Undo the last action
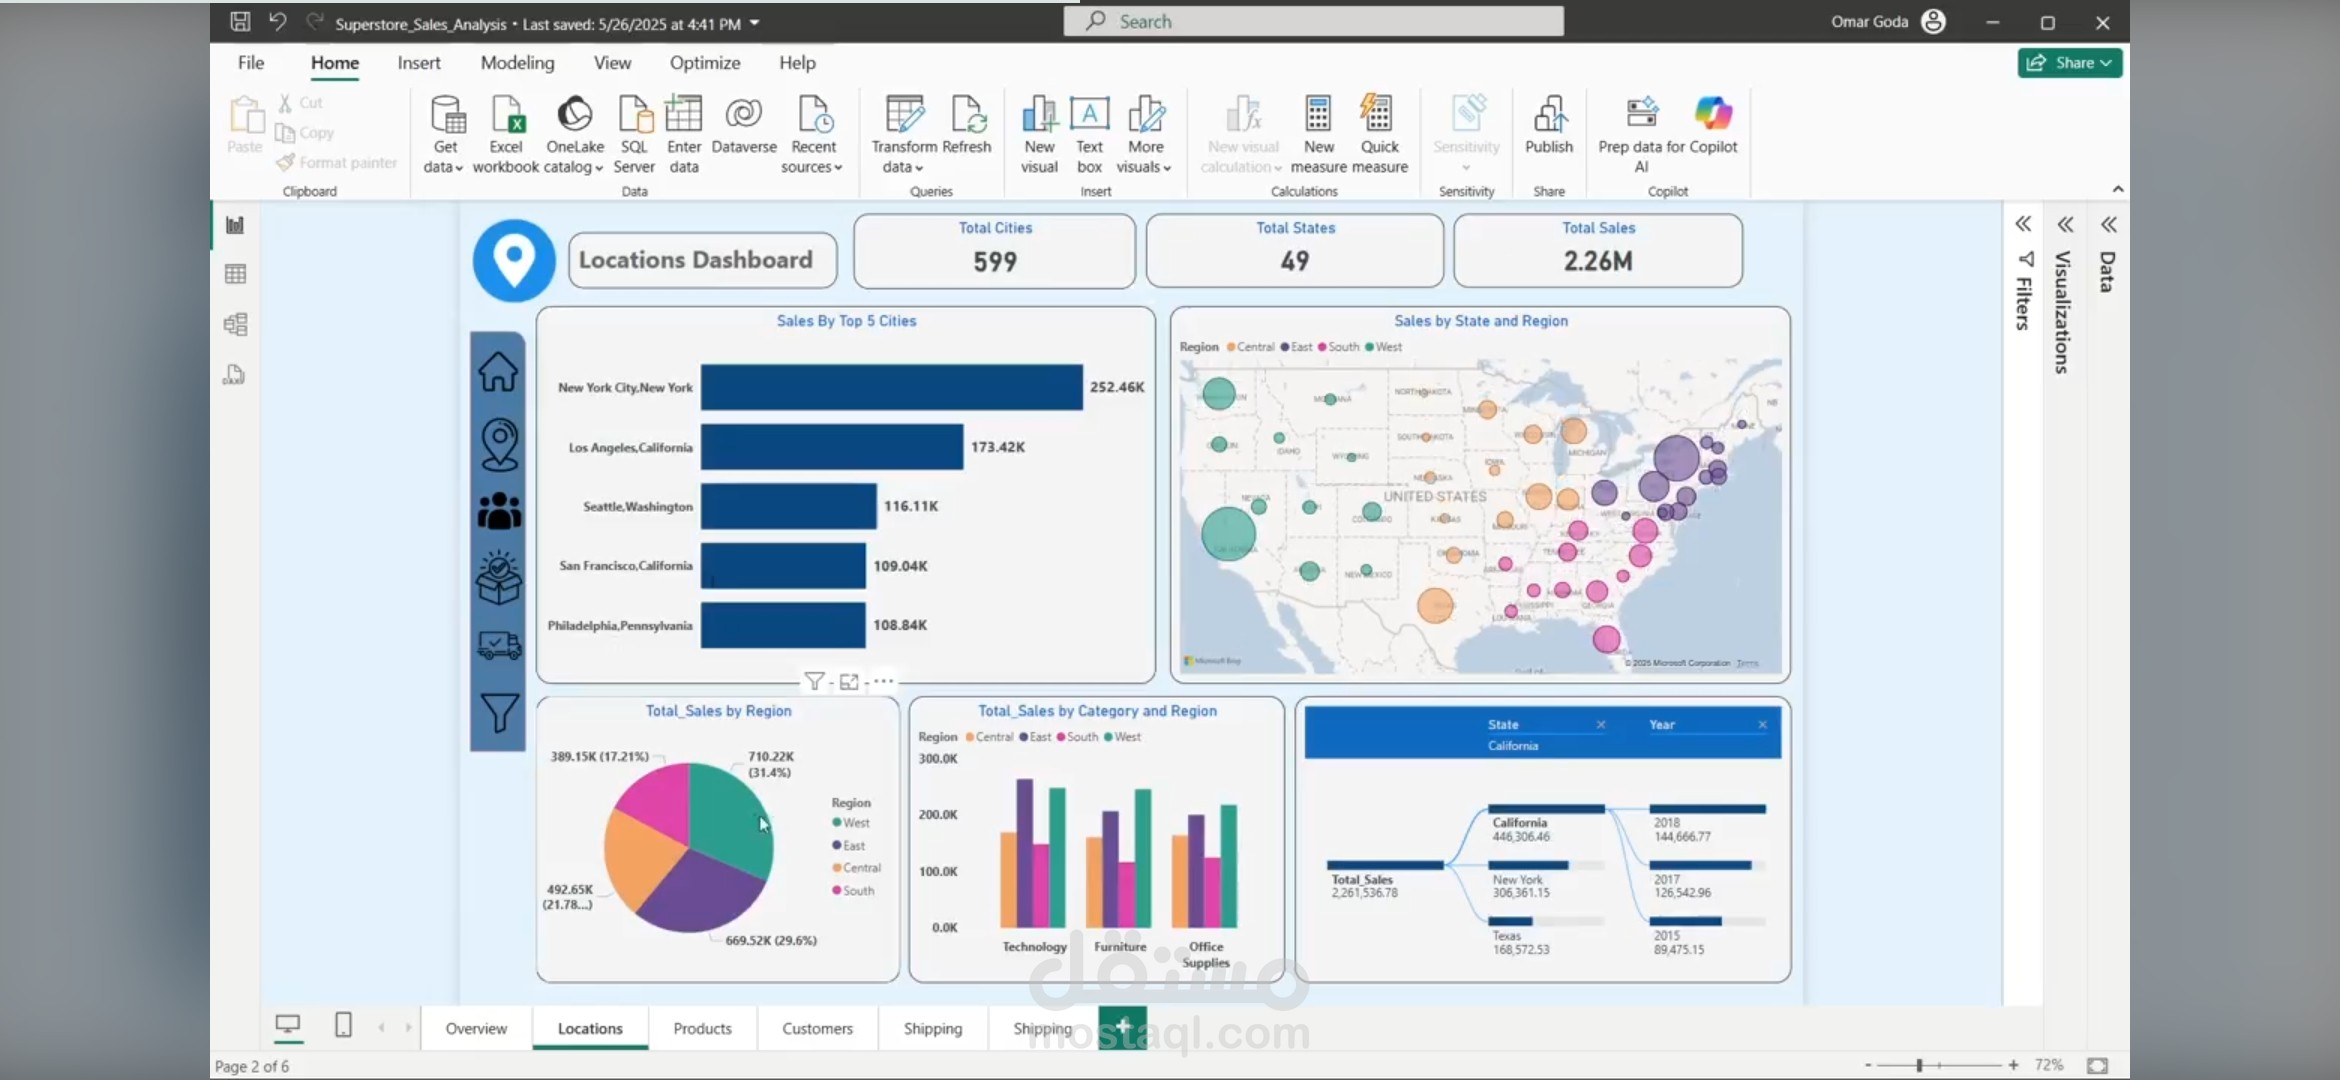Image resolution: width=2340 pixels, height=1080 pixels. coord(278,21)
